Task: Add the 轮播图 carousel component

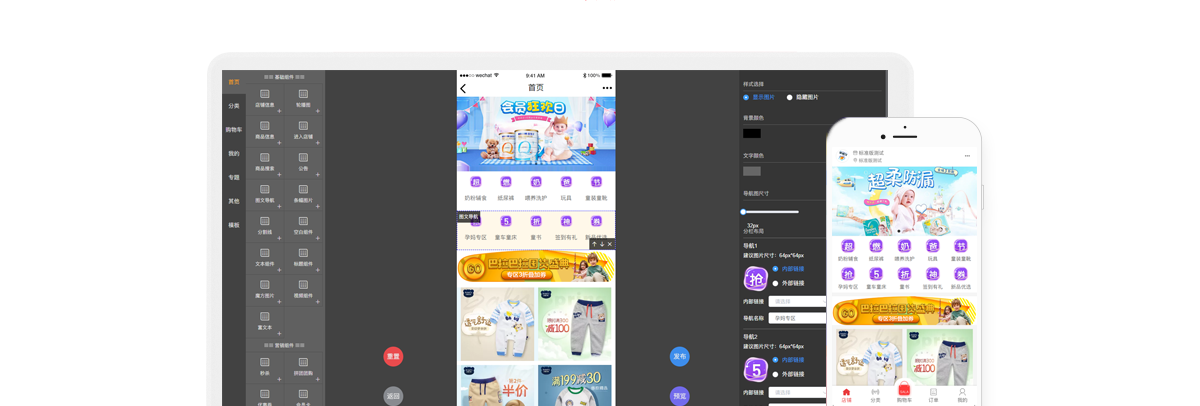Action: click(303, 98)
